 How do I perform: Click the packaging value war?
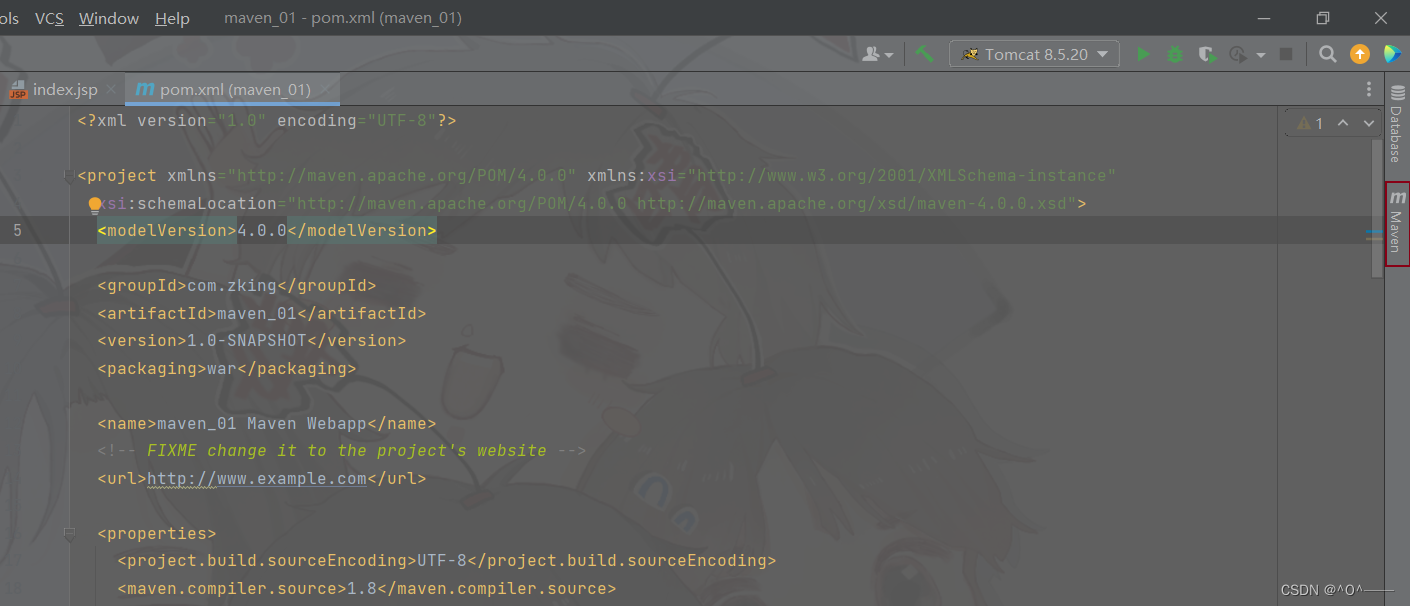222,368
